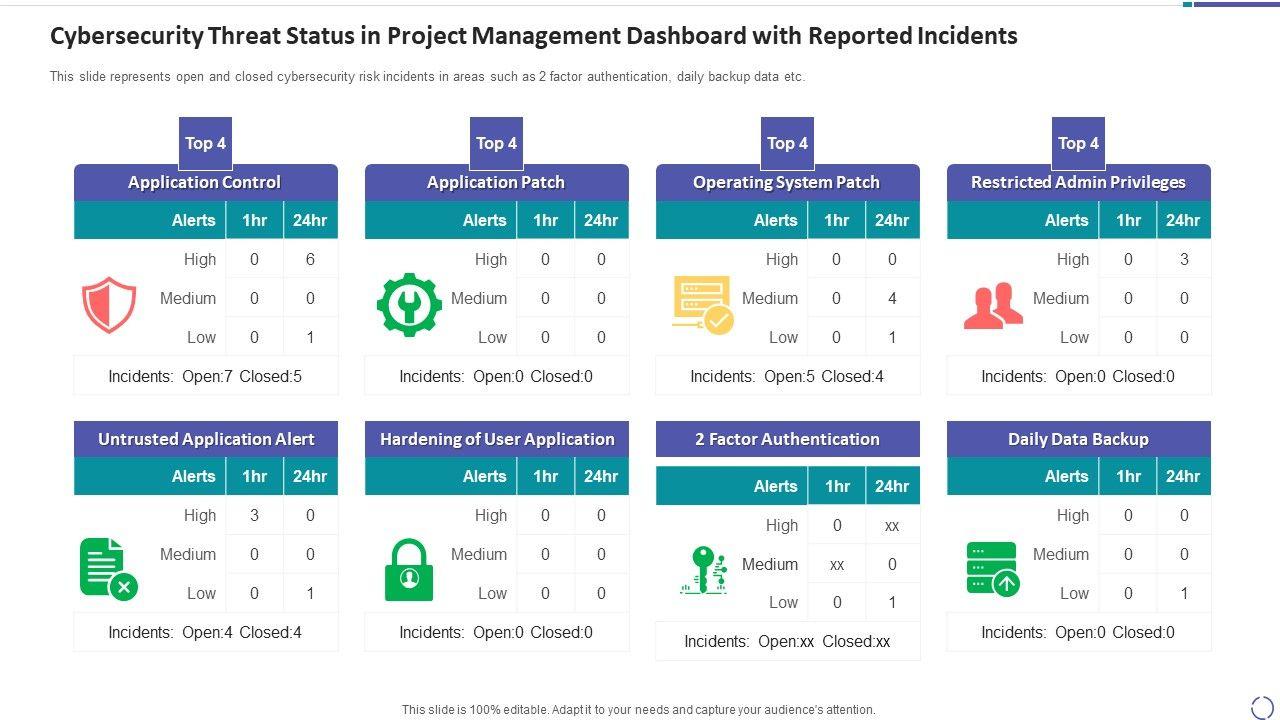Viewport: 1280px width, 720px height.
Task: Select the green gear wrench icon
Action: (409, 304)
